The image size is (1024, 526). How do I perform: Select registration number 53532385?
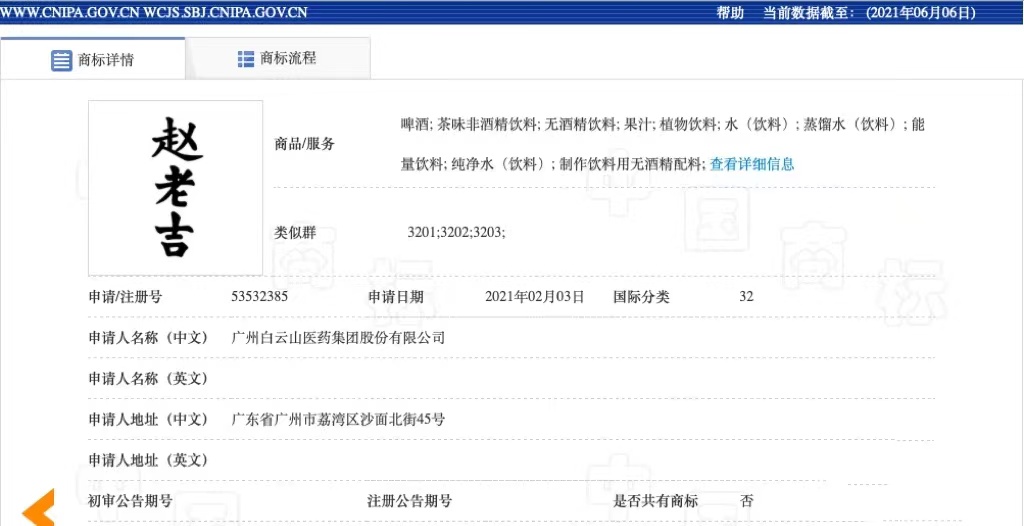(259, 297)
